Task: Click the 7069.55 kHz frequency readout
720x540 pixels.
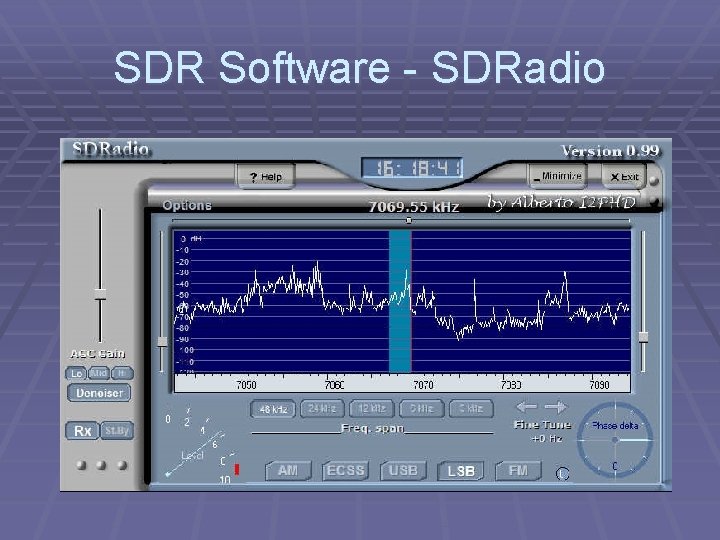Action: (414, 207)
